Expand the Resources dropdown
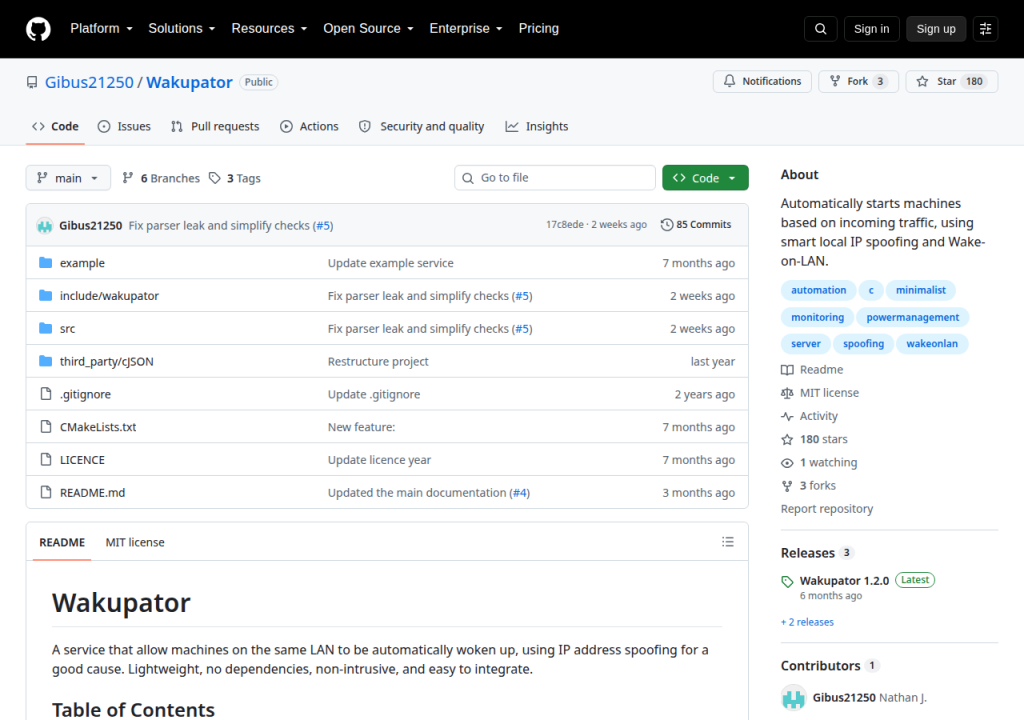The image size is (1024, 720). pyautogui.click(x=269, y=29)
